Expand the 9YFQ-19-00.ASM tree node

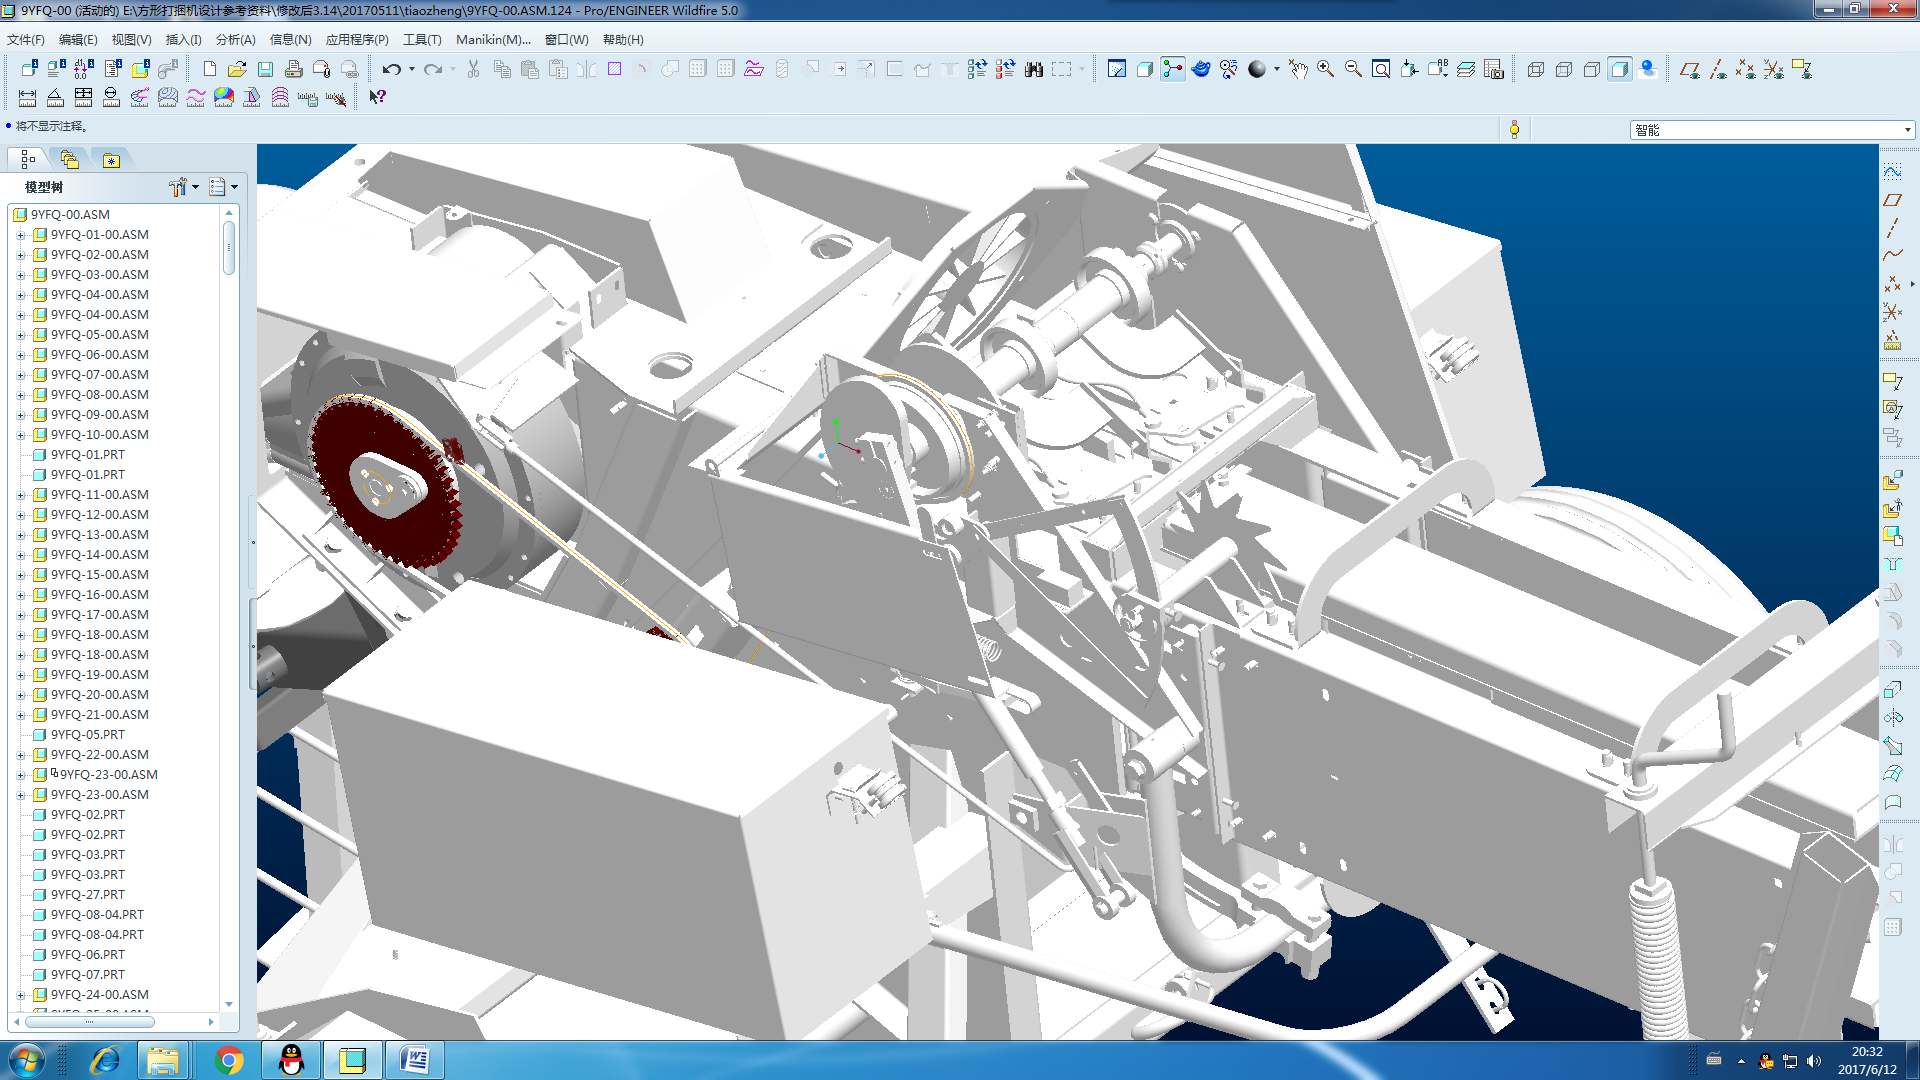coord(21,675)
